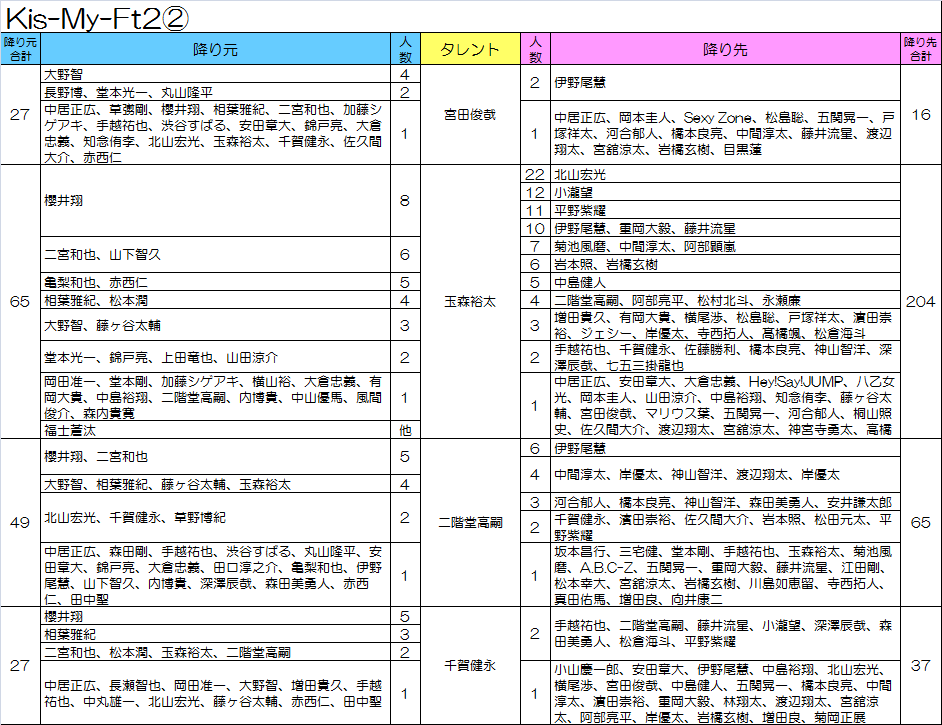
Task: Select the cell '亀梨和也、赤西仁'
Action: pos(215,282)
